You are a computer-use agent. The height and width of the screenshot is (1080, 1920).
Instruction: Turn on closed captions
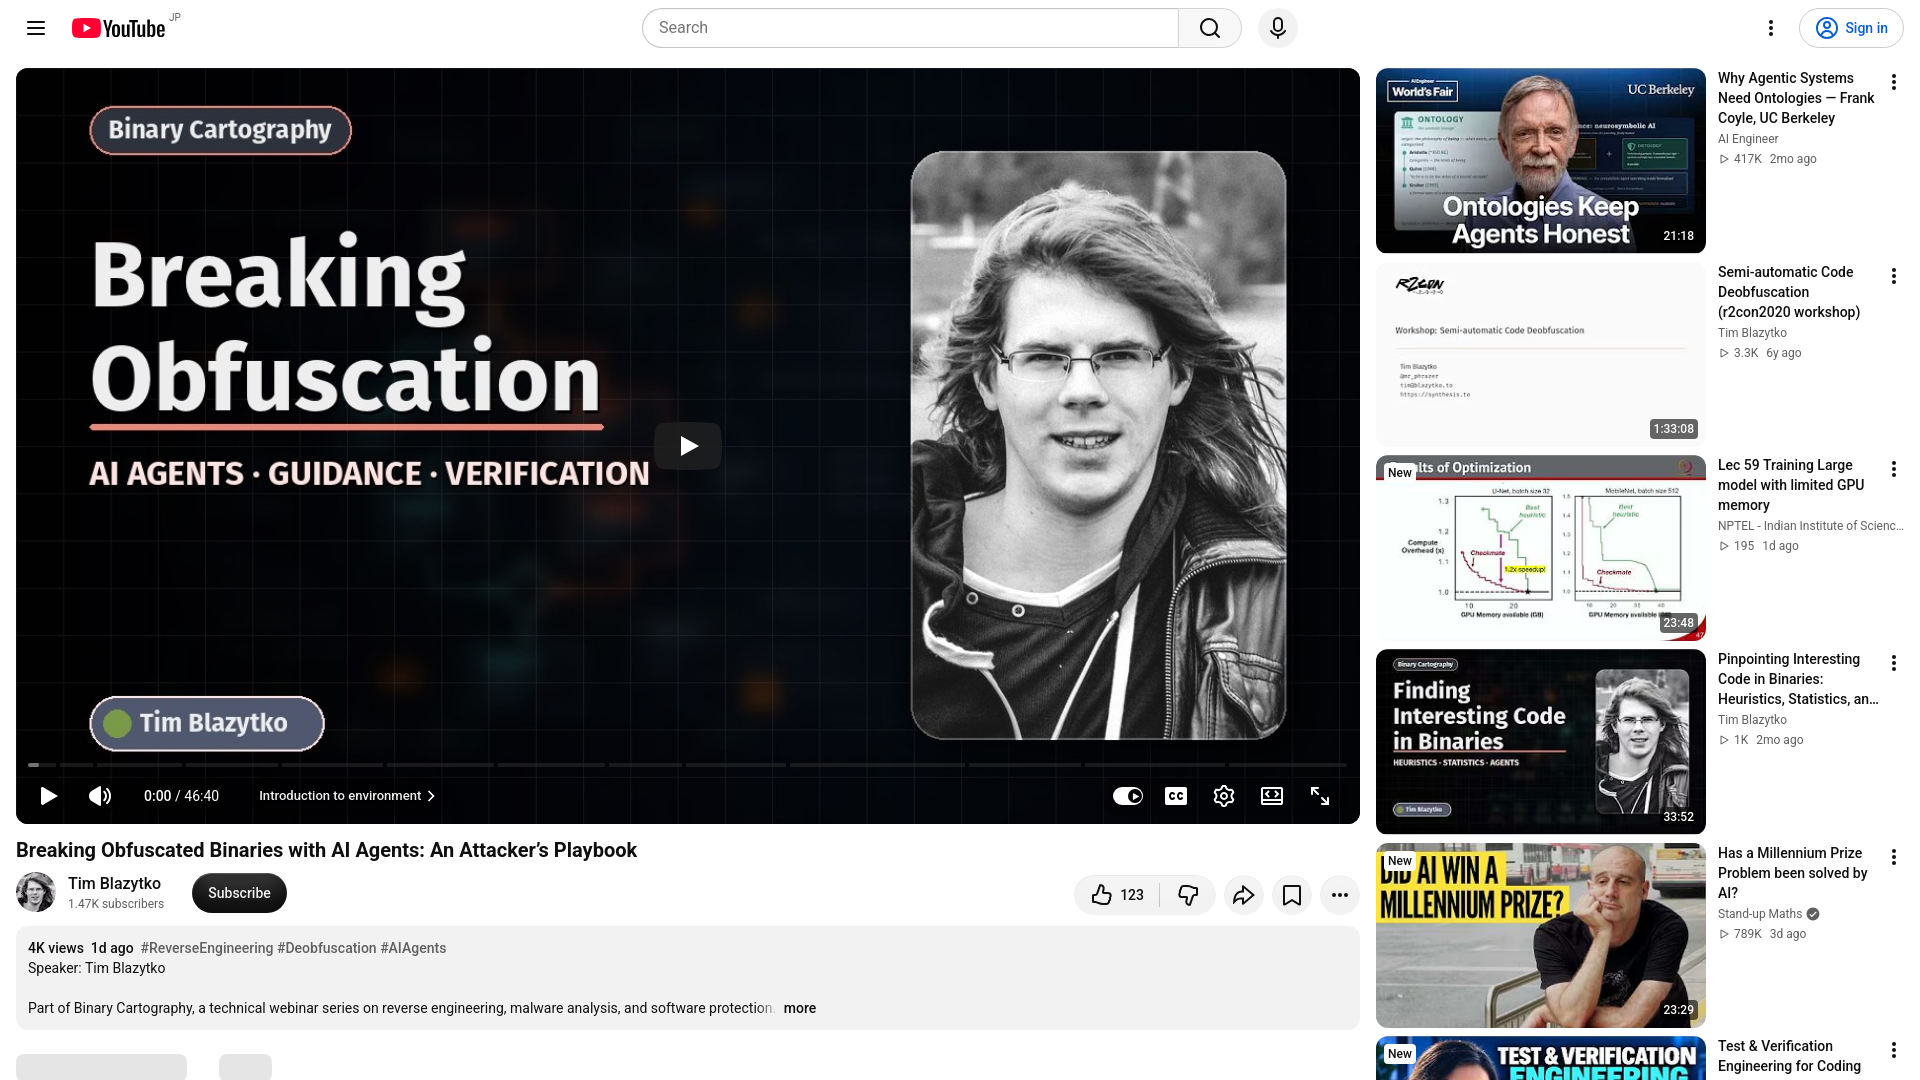pos(1176,796)
